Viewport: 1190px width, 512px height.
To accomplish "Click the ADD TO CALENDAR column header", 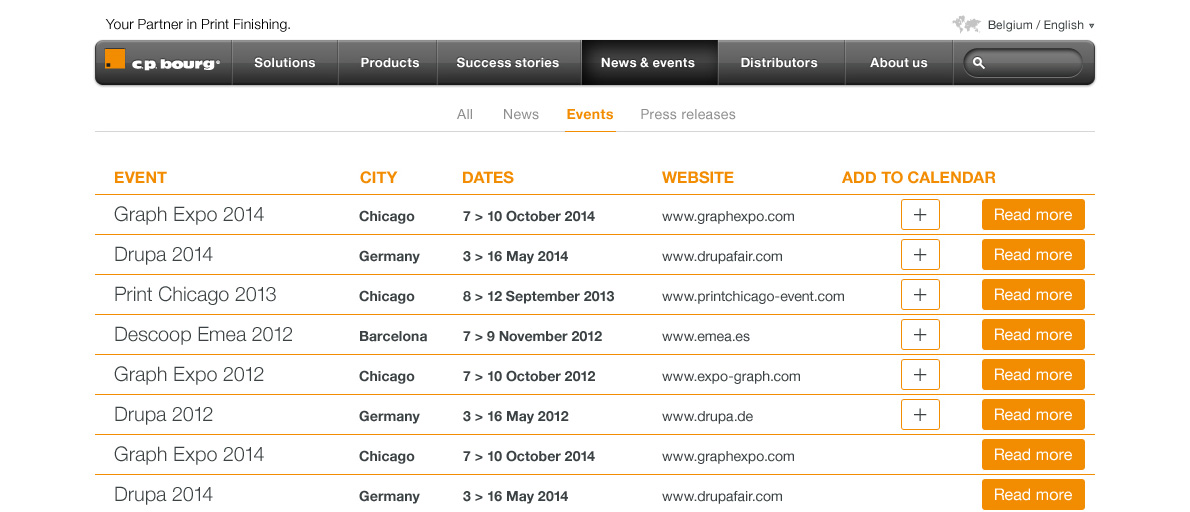I will [x=918, y=177].
